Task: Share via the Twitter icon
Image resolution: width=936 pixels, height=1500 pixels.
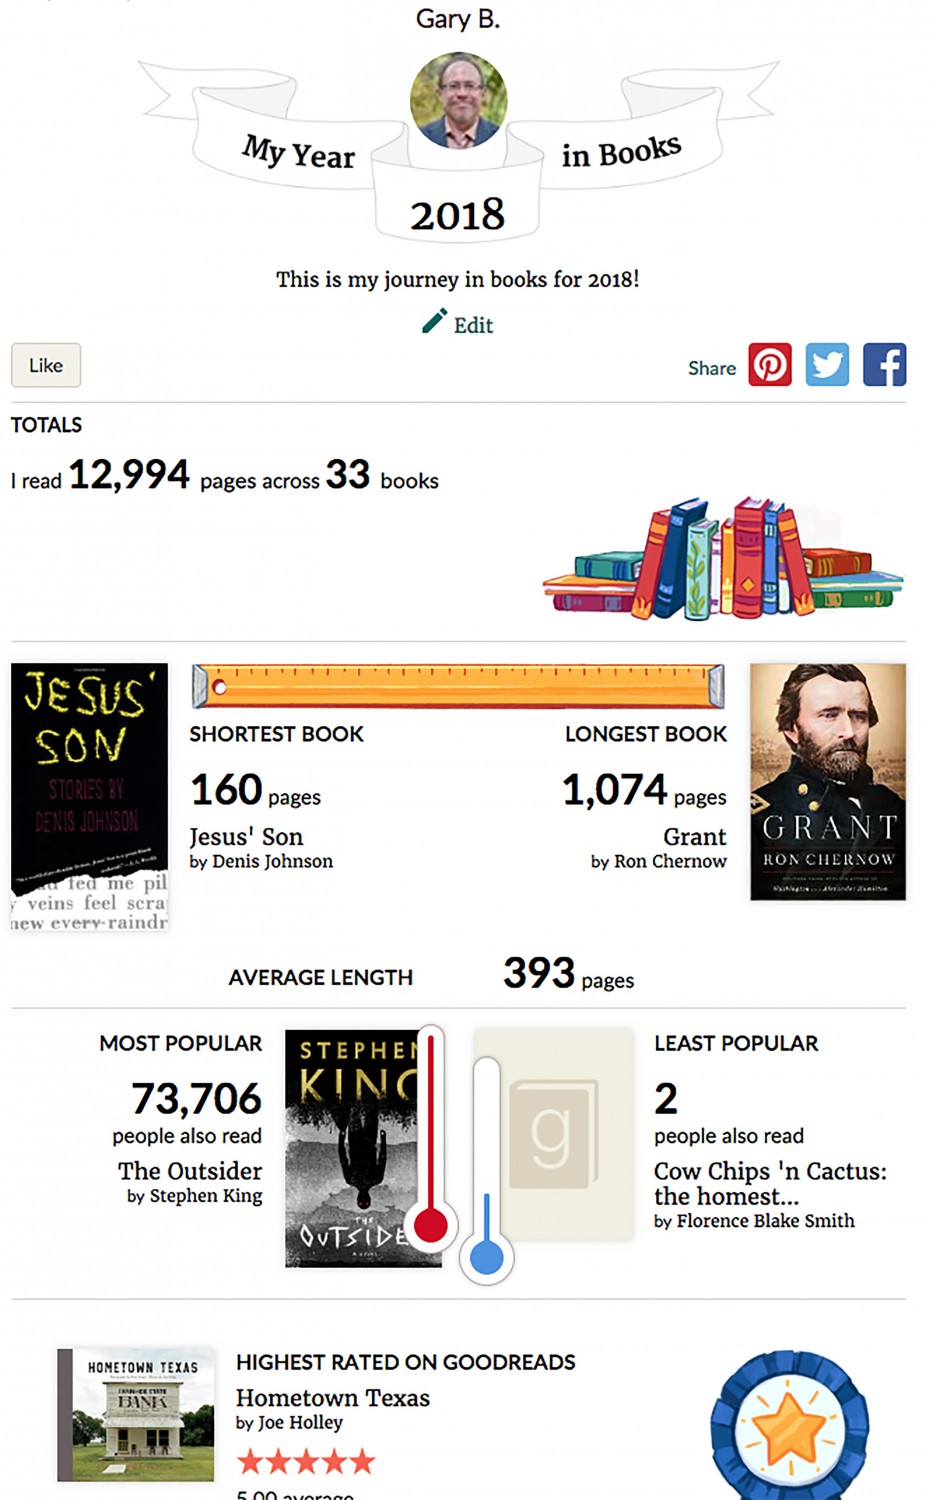Action: click(x=827, y=365)
